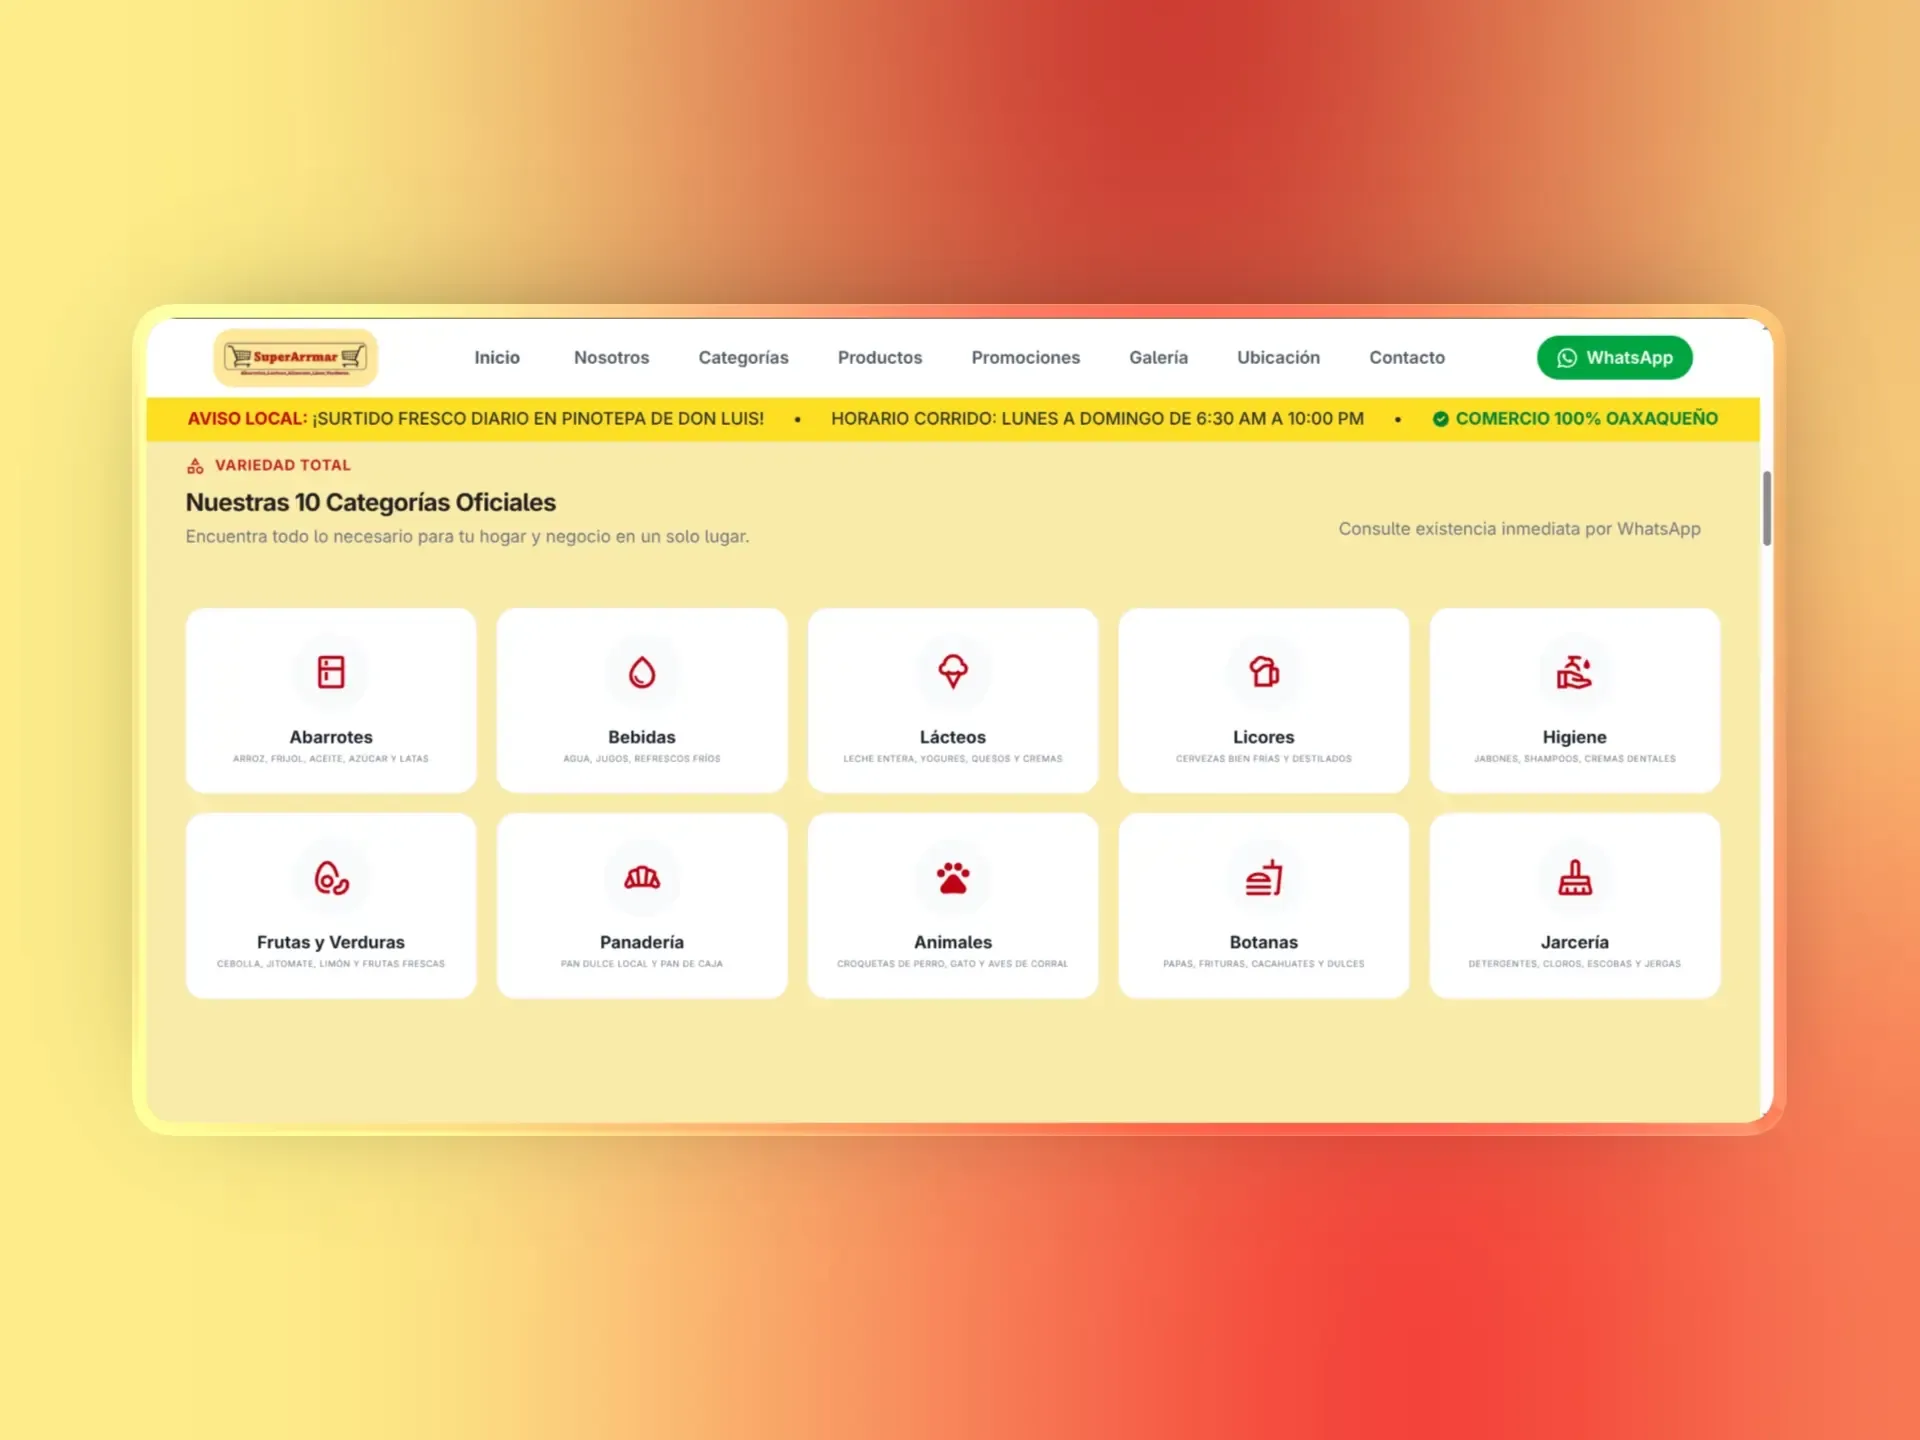Go to the Promociones page
The width and height of the screenshot is (1920, 1440).
tap(1025, 357)
